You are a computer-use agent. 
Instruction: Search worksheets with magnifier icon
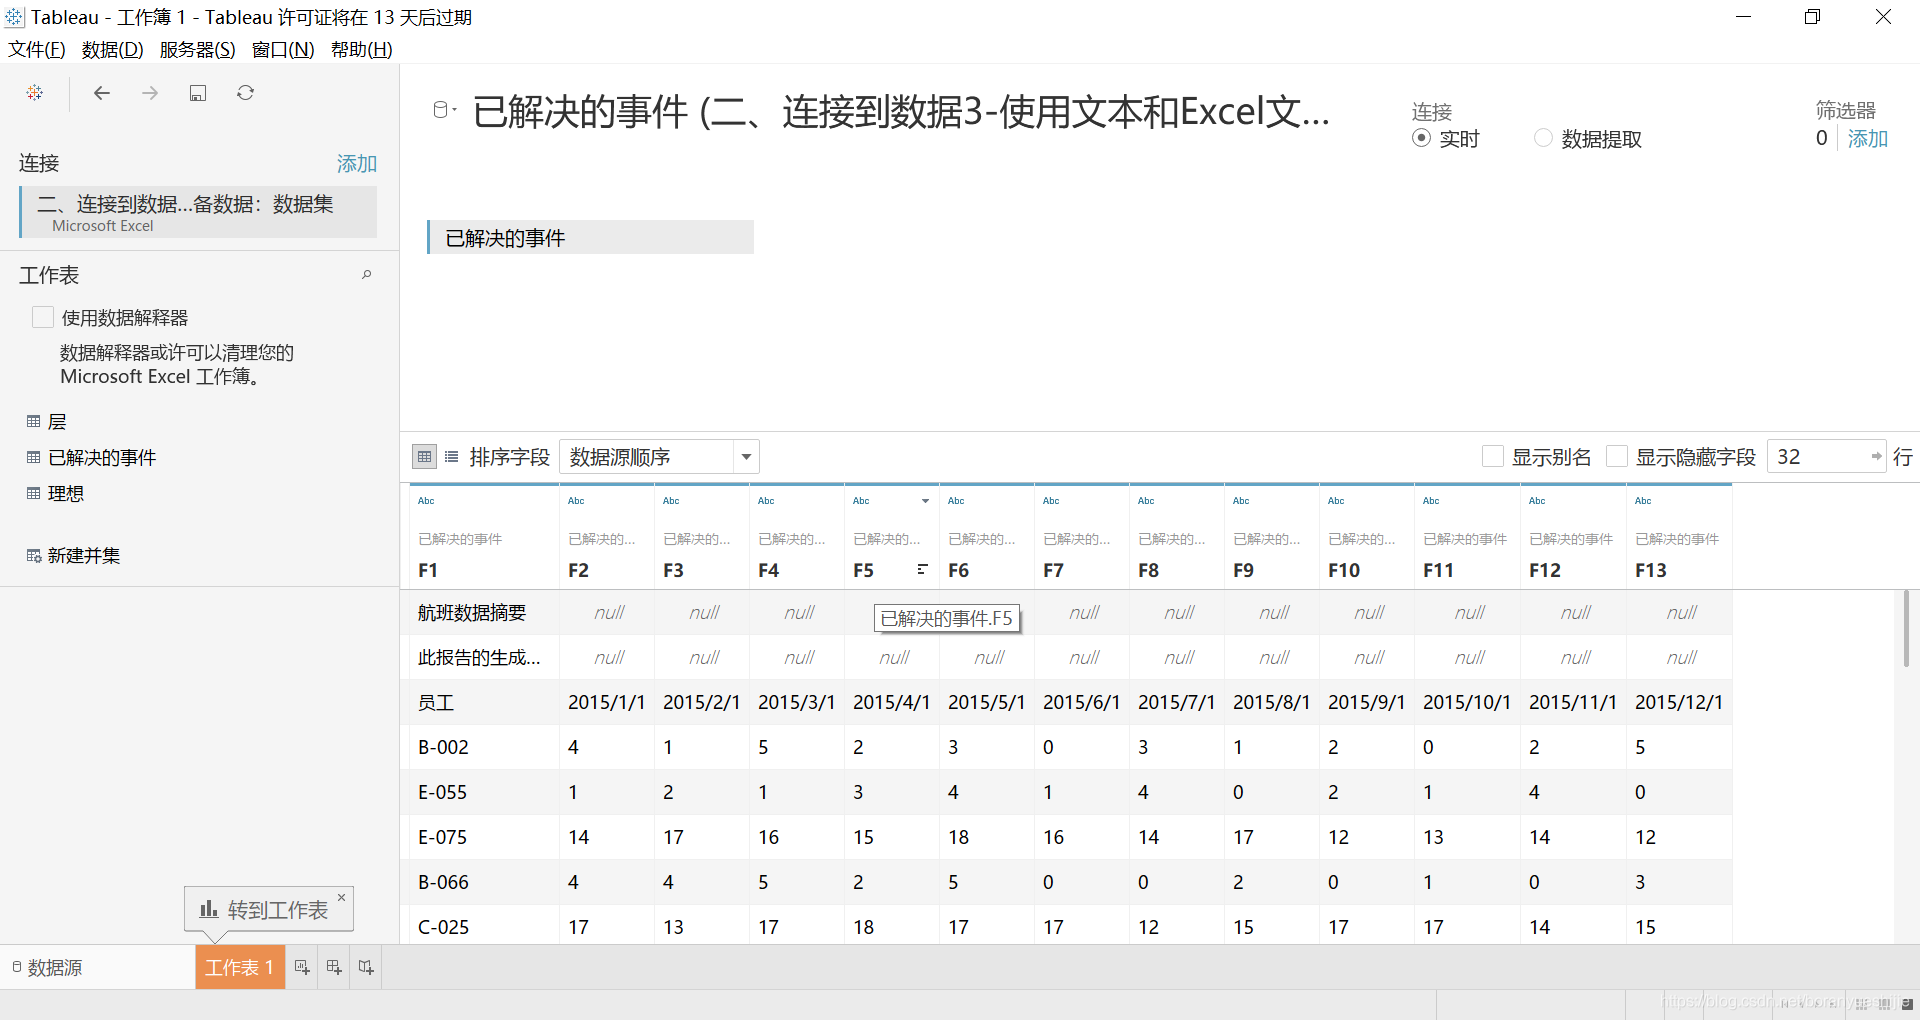click(x=367, y=275)
